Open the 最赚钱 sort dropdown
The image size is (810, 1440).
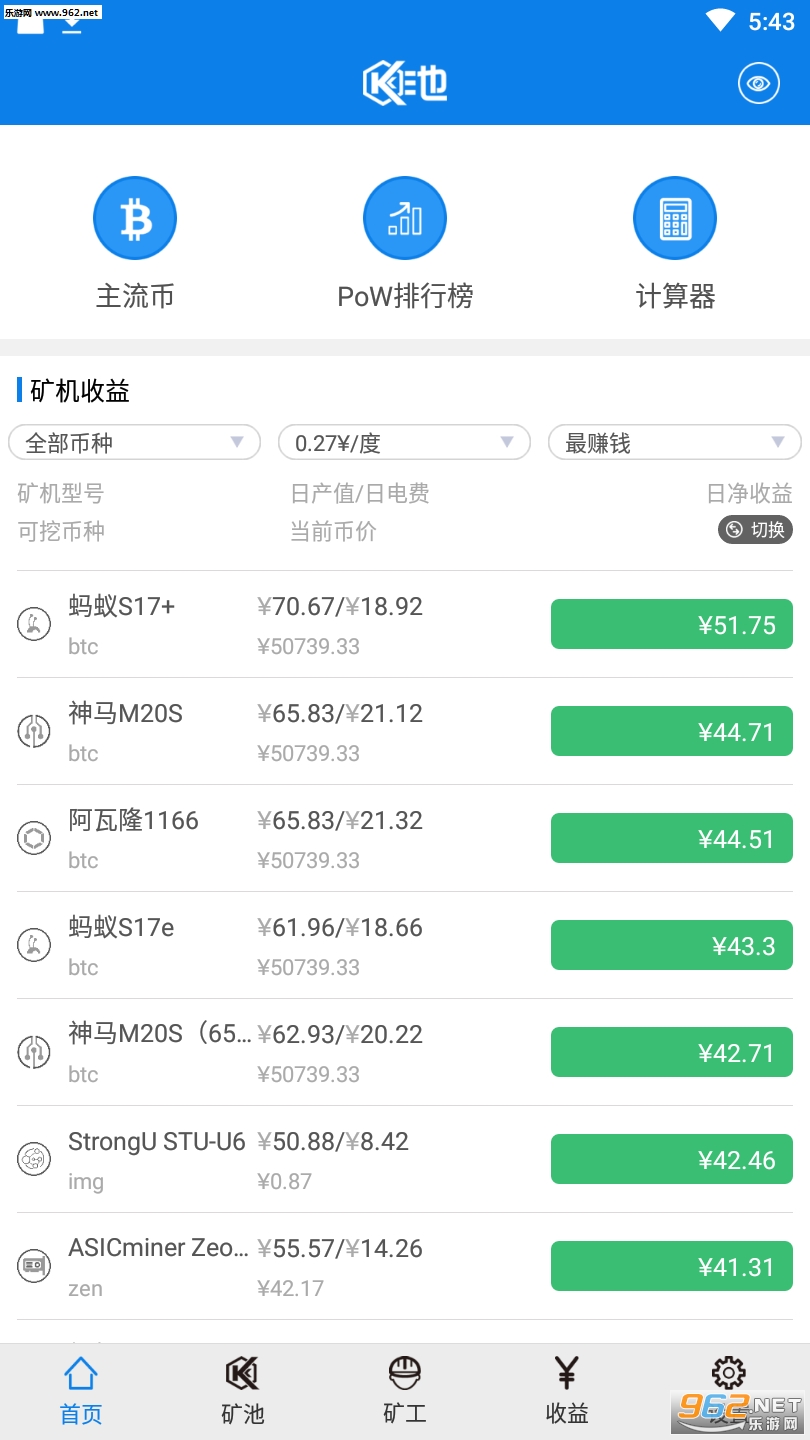[674, 443]
